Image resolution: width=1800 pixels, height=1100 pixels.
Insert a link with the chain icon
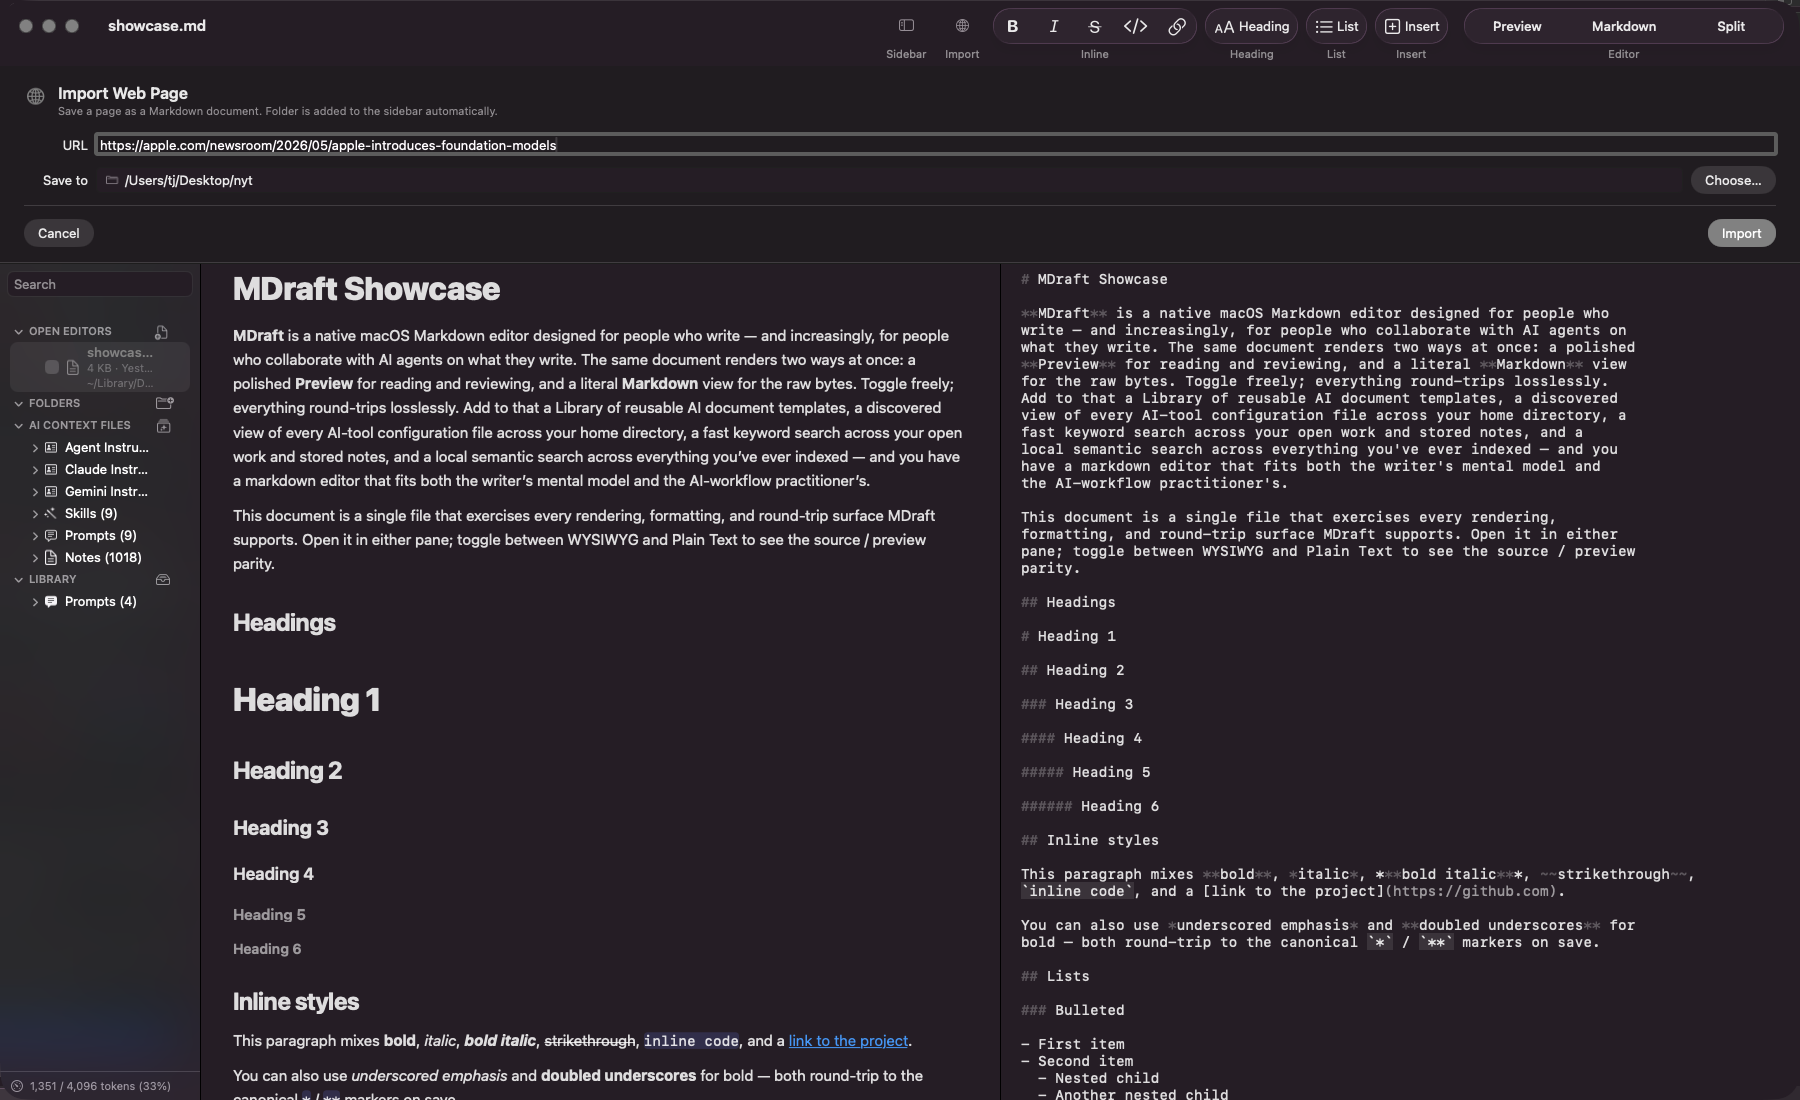point(1177,27)
